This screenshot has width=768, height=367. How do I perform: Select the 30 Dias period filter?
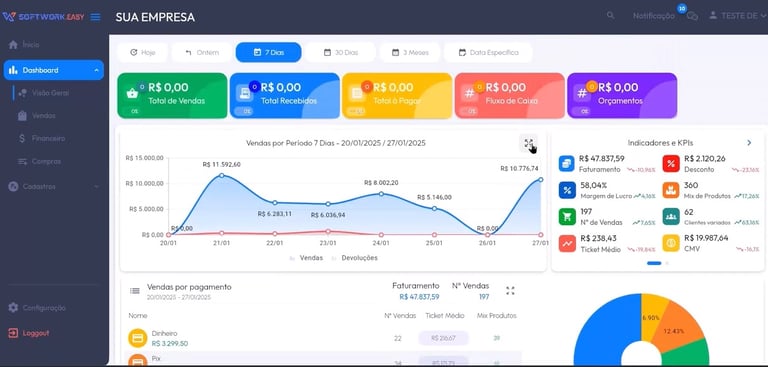pos(340,52)
